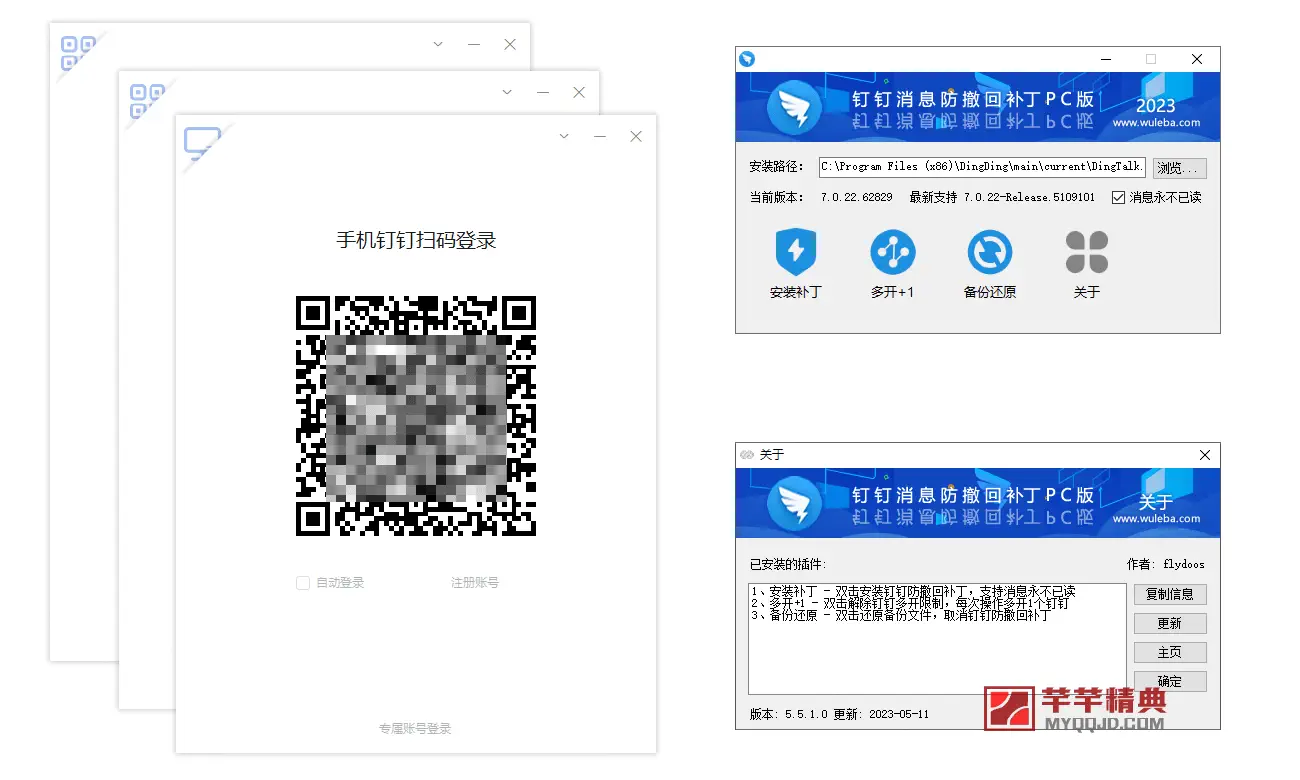Expand the dropdown arrow in middle login window
The height and width of the screenshot is (780, 1300).
(x=507, y=92)
